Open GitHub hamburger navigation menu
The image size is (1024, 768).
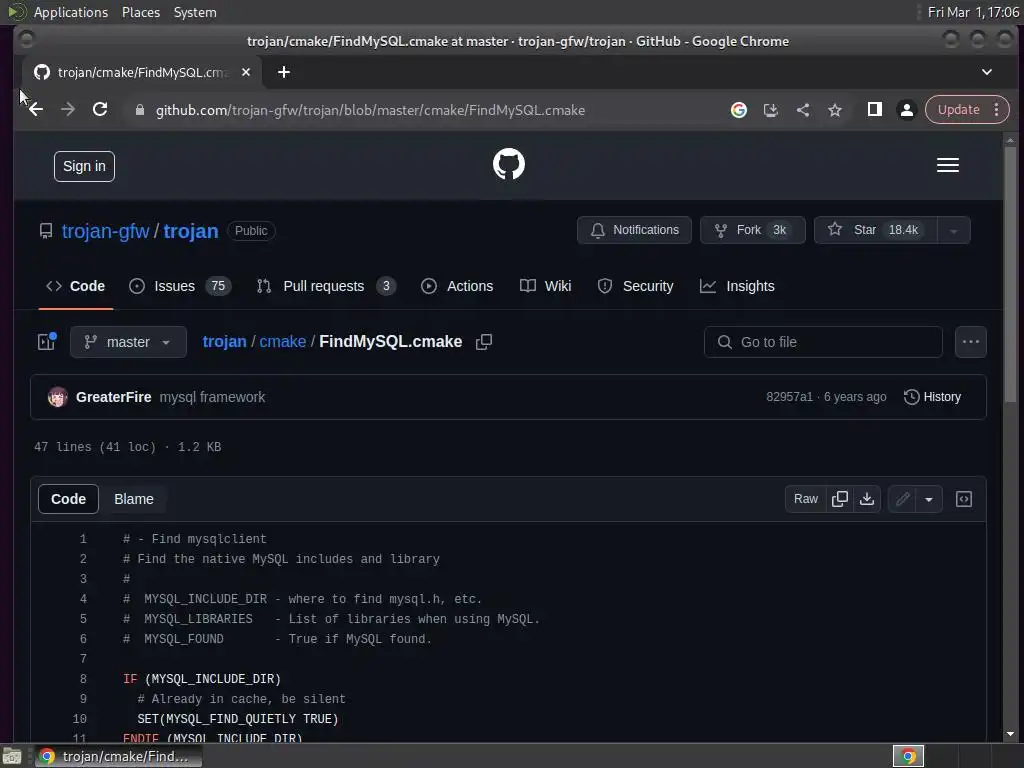948,165
